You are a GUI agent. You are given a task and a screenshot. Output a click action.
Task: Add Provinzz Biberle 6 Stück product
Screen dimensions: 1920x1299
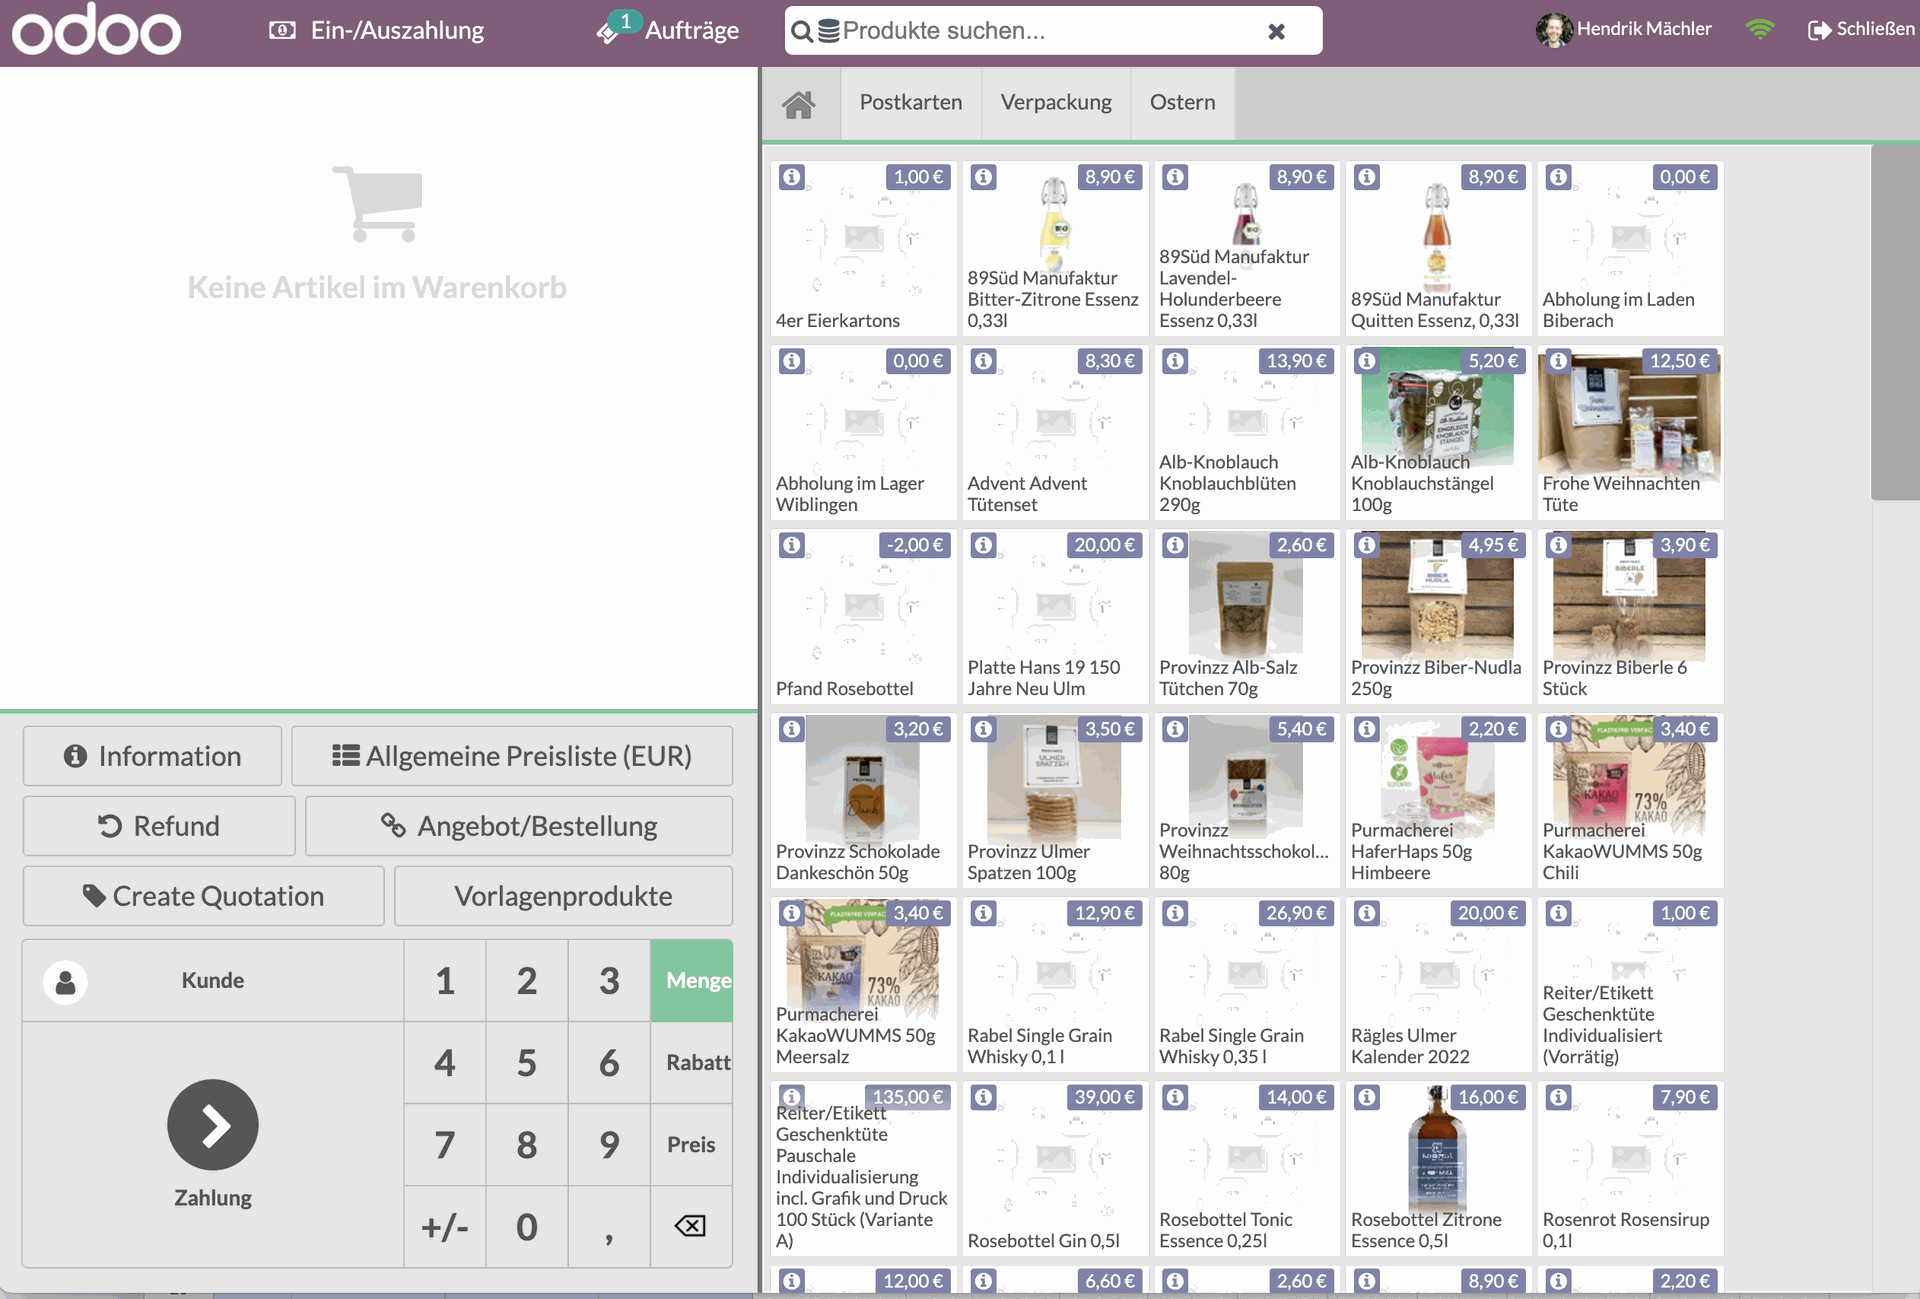tap(1630, 617)
